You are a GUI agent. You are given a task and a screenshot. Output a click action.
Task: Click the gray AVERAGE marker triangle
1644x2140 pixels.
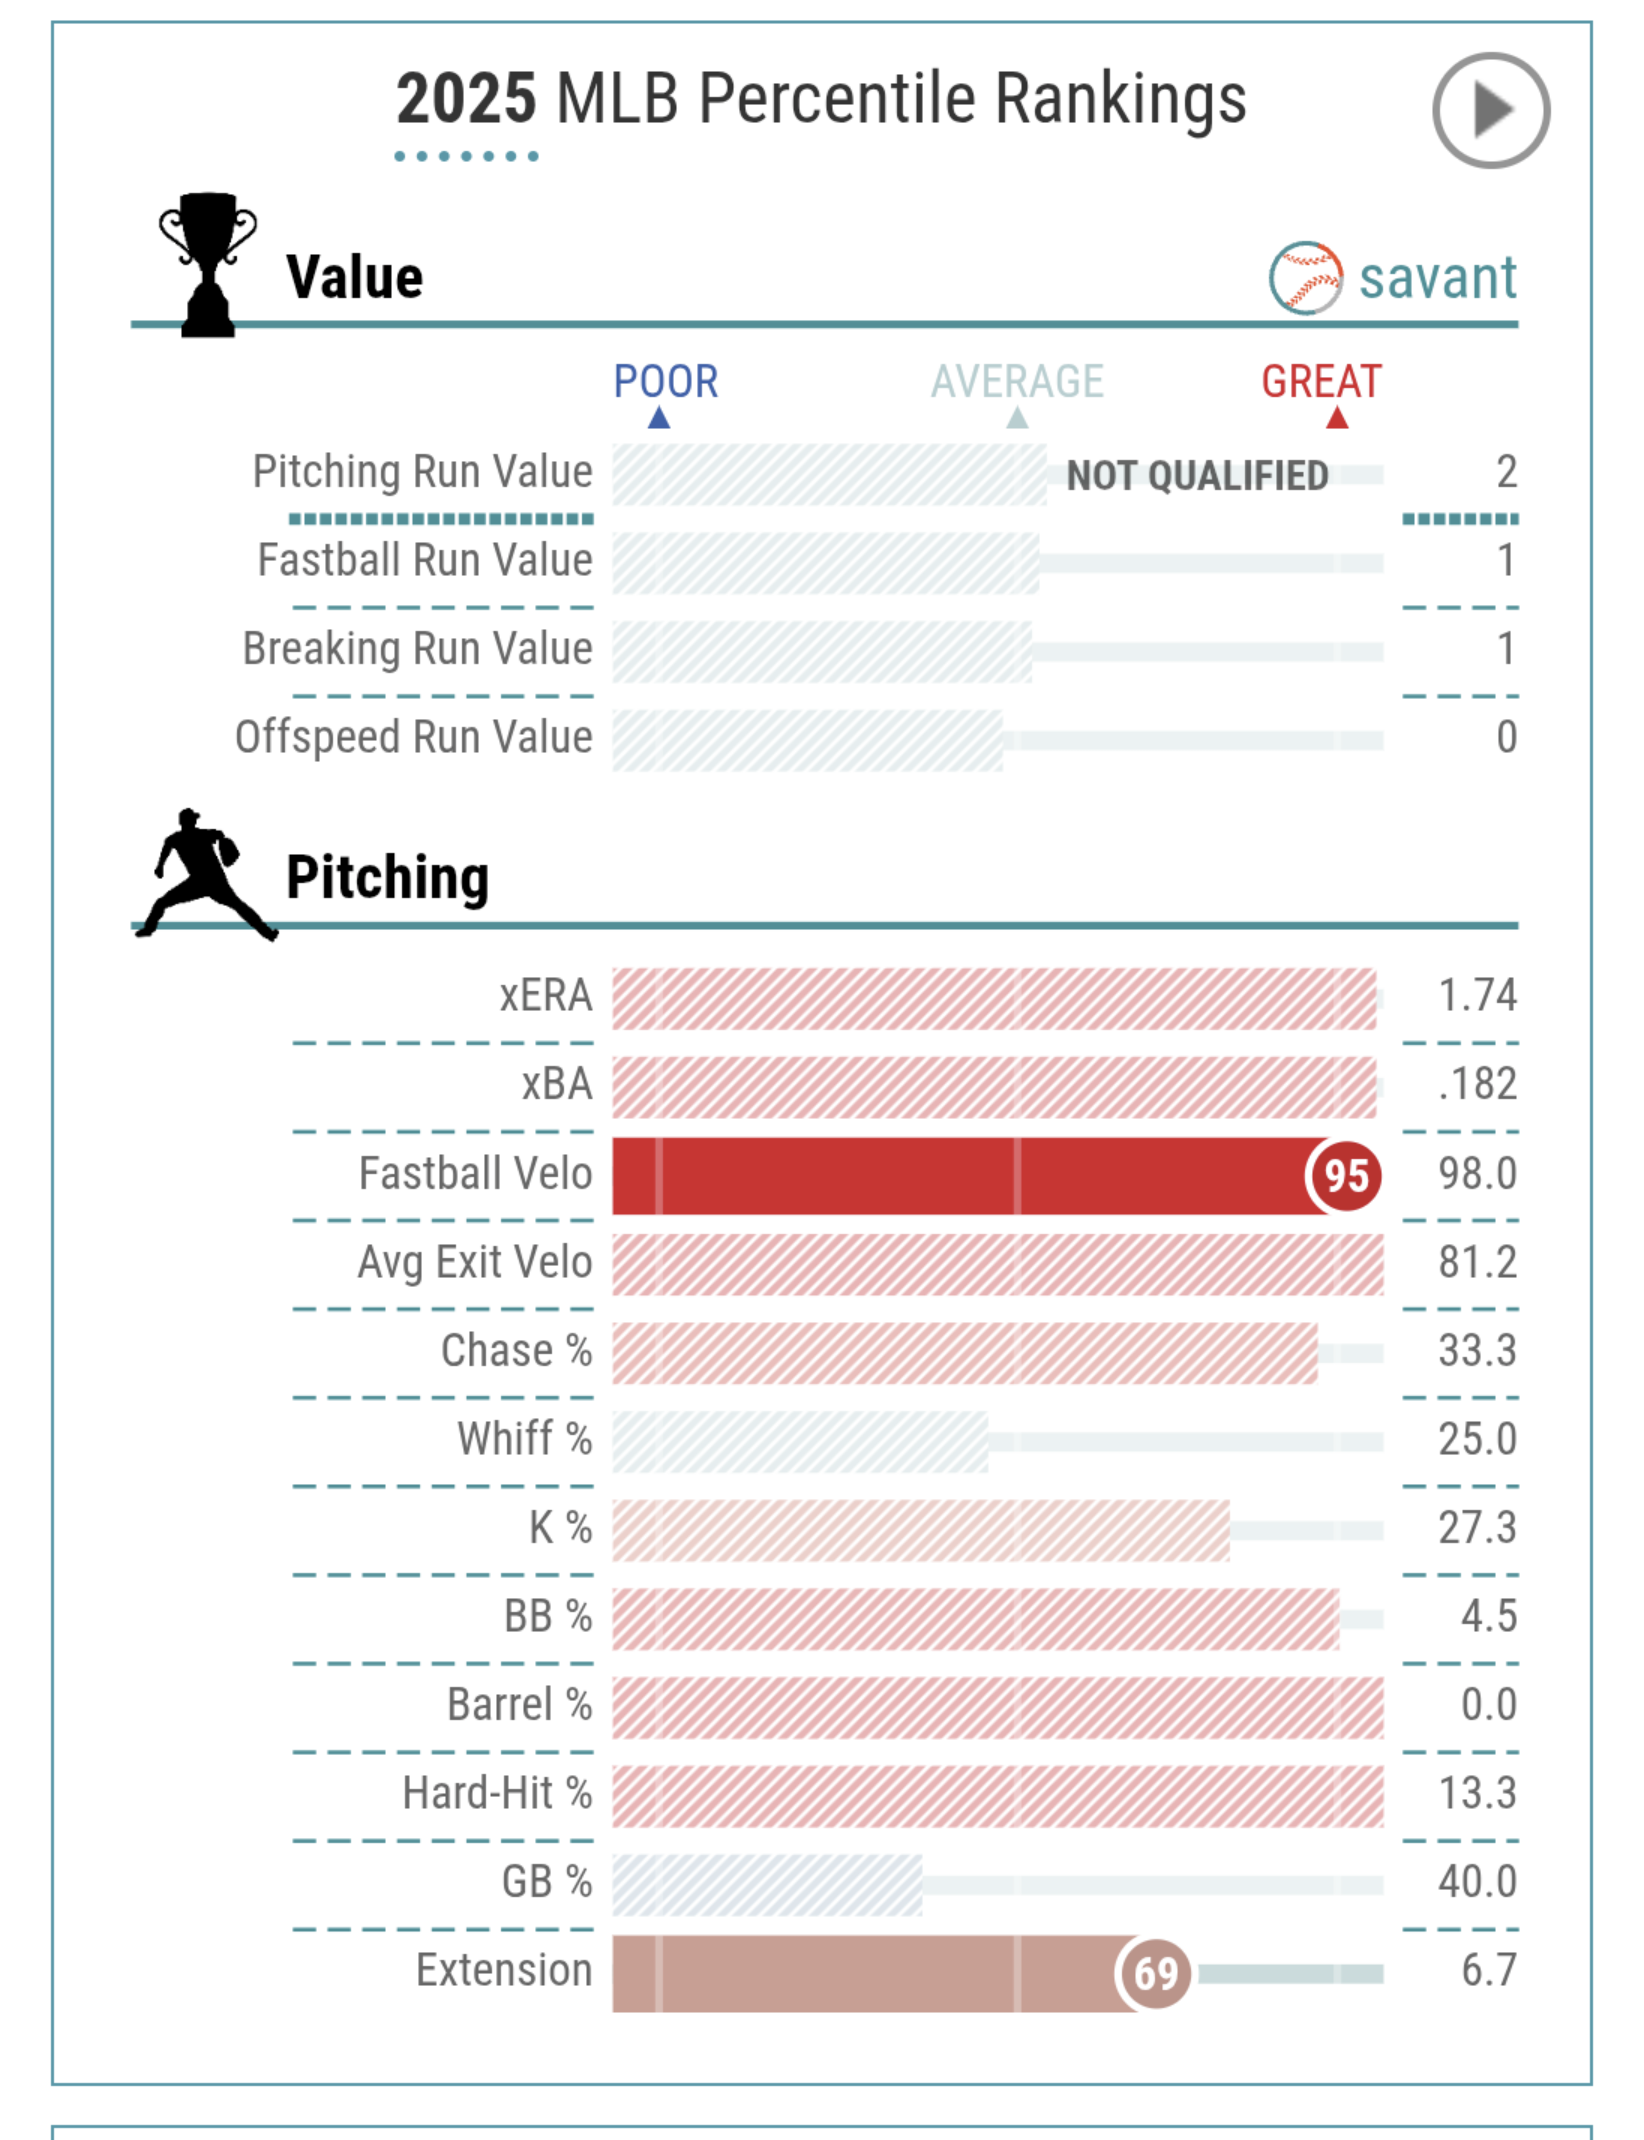coord(1017,417)
